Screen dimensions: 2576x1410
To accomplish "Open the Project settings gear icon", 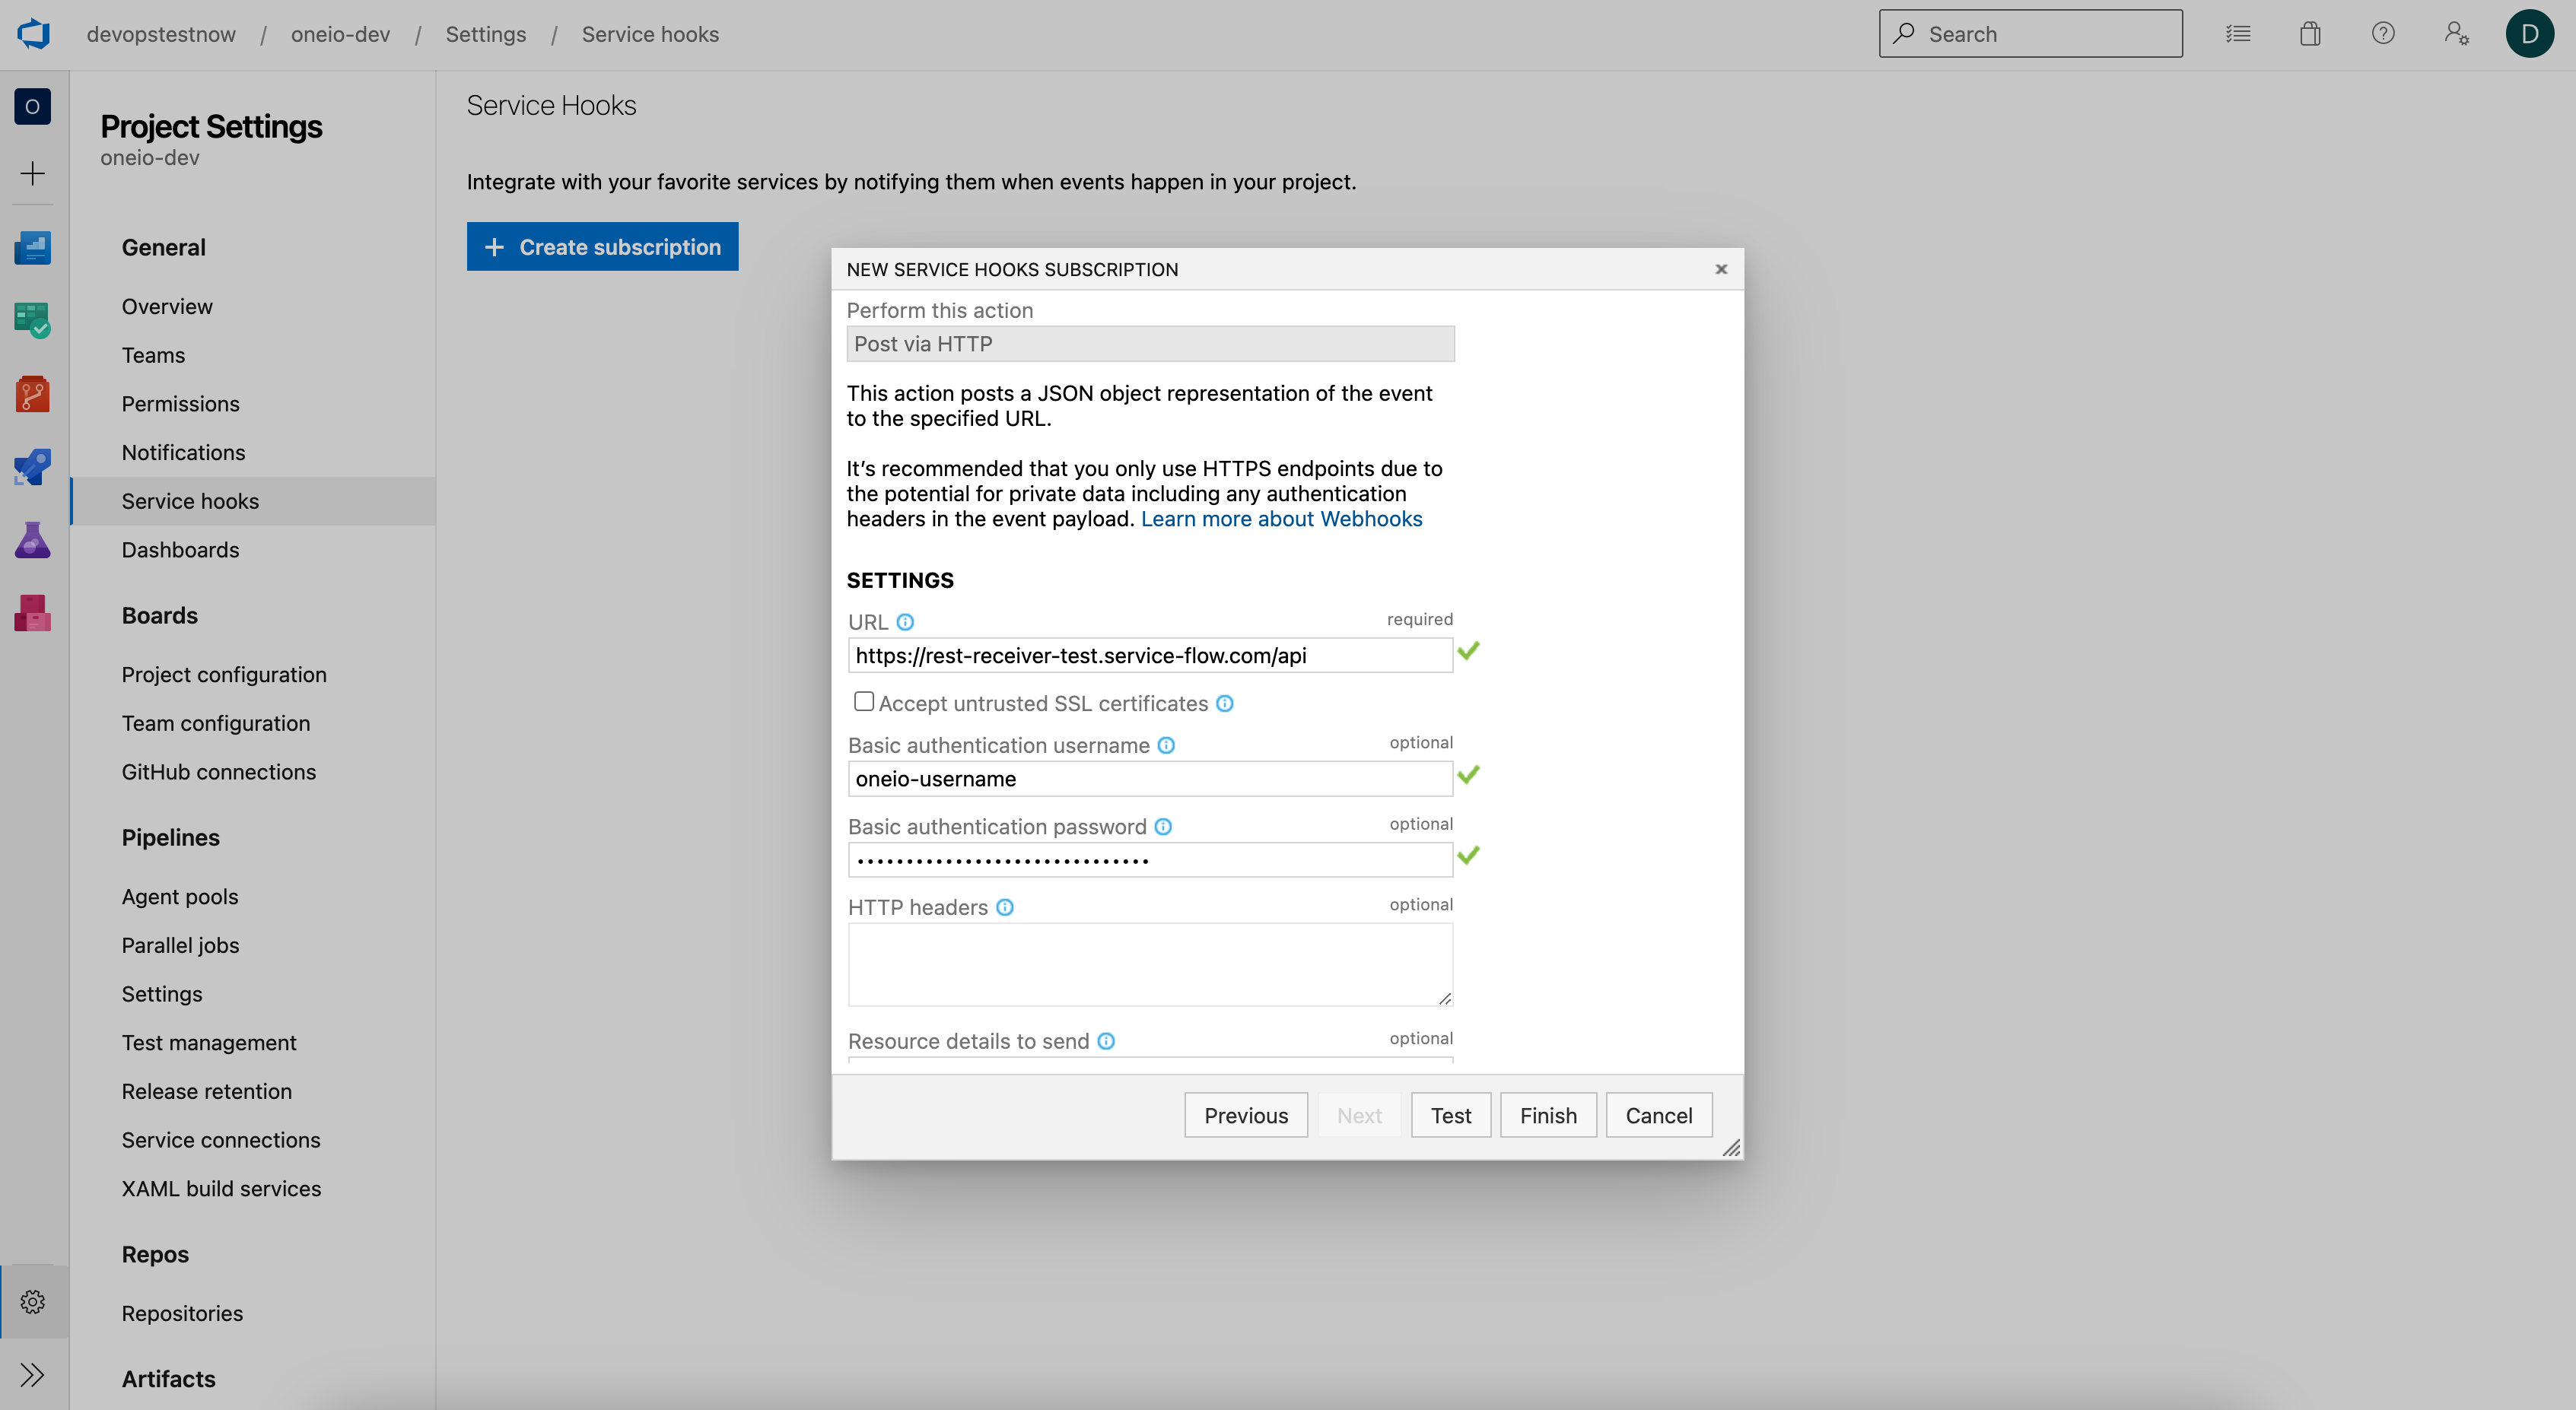I will tap(33, 1301).
